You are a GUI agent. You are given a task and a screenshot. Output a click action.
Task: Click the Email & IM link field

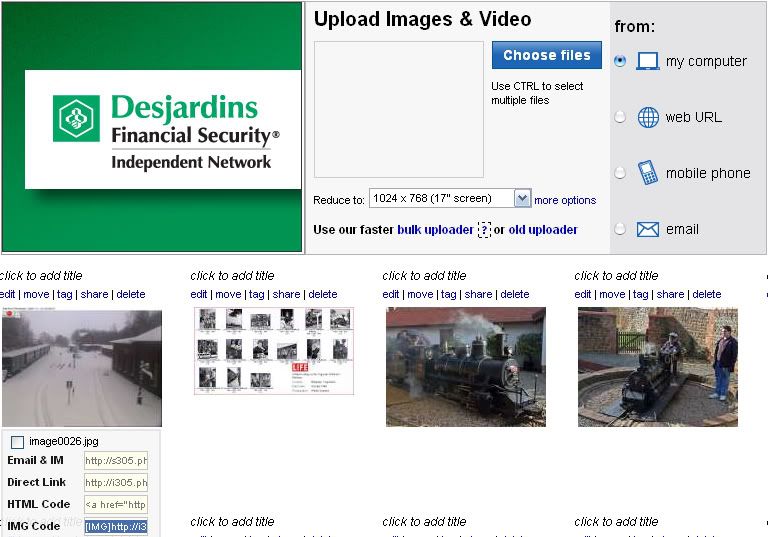116,461
